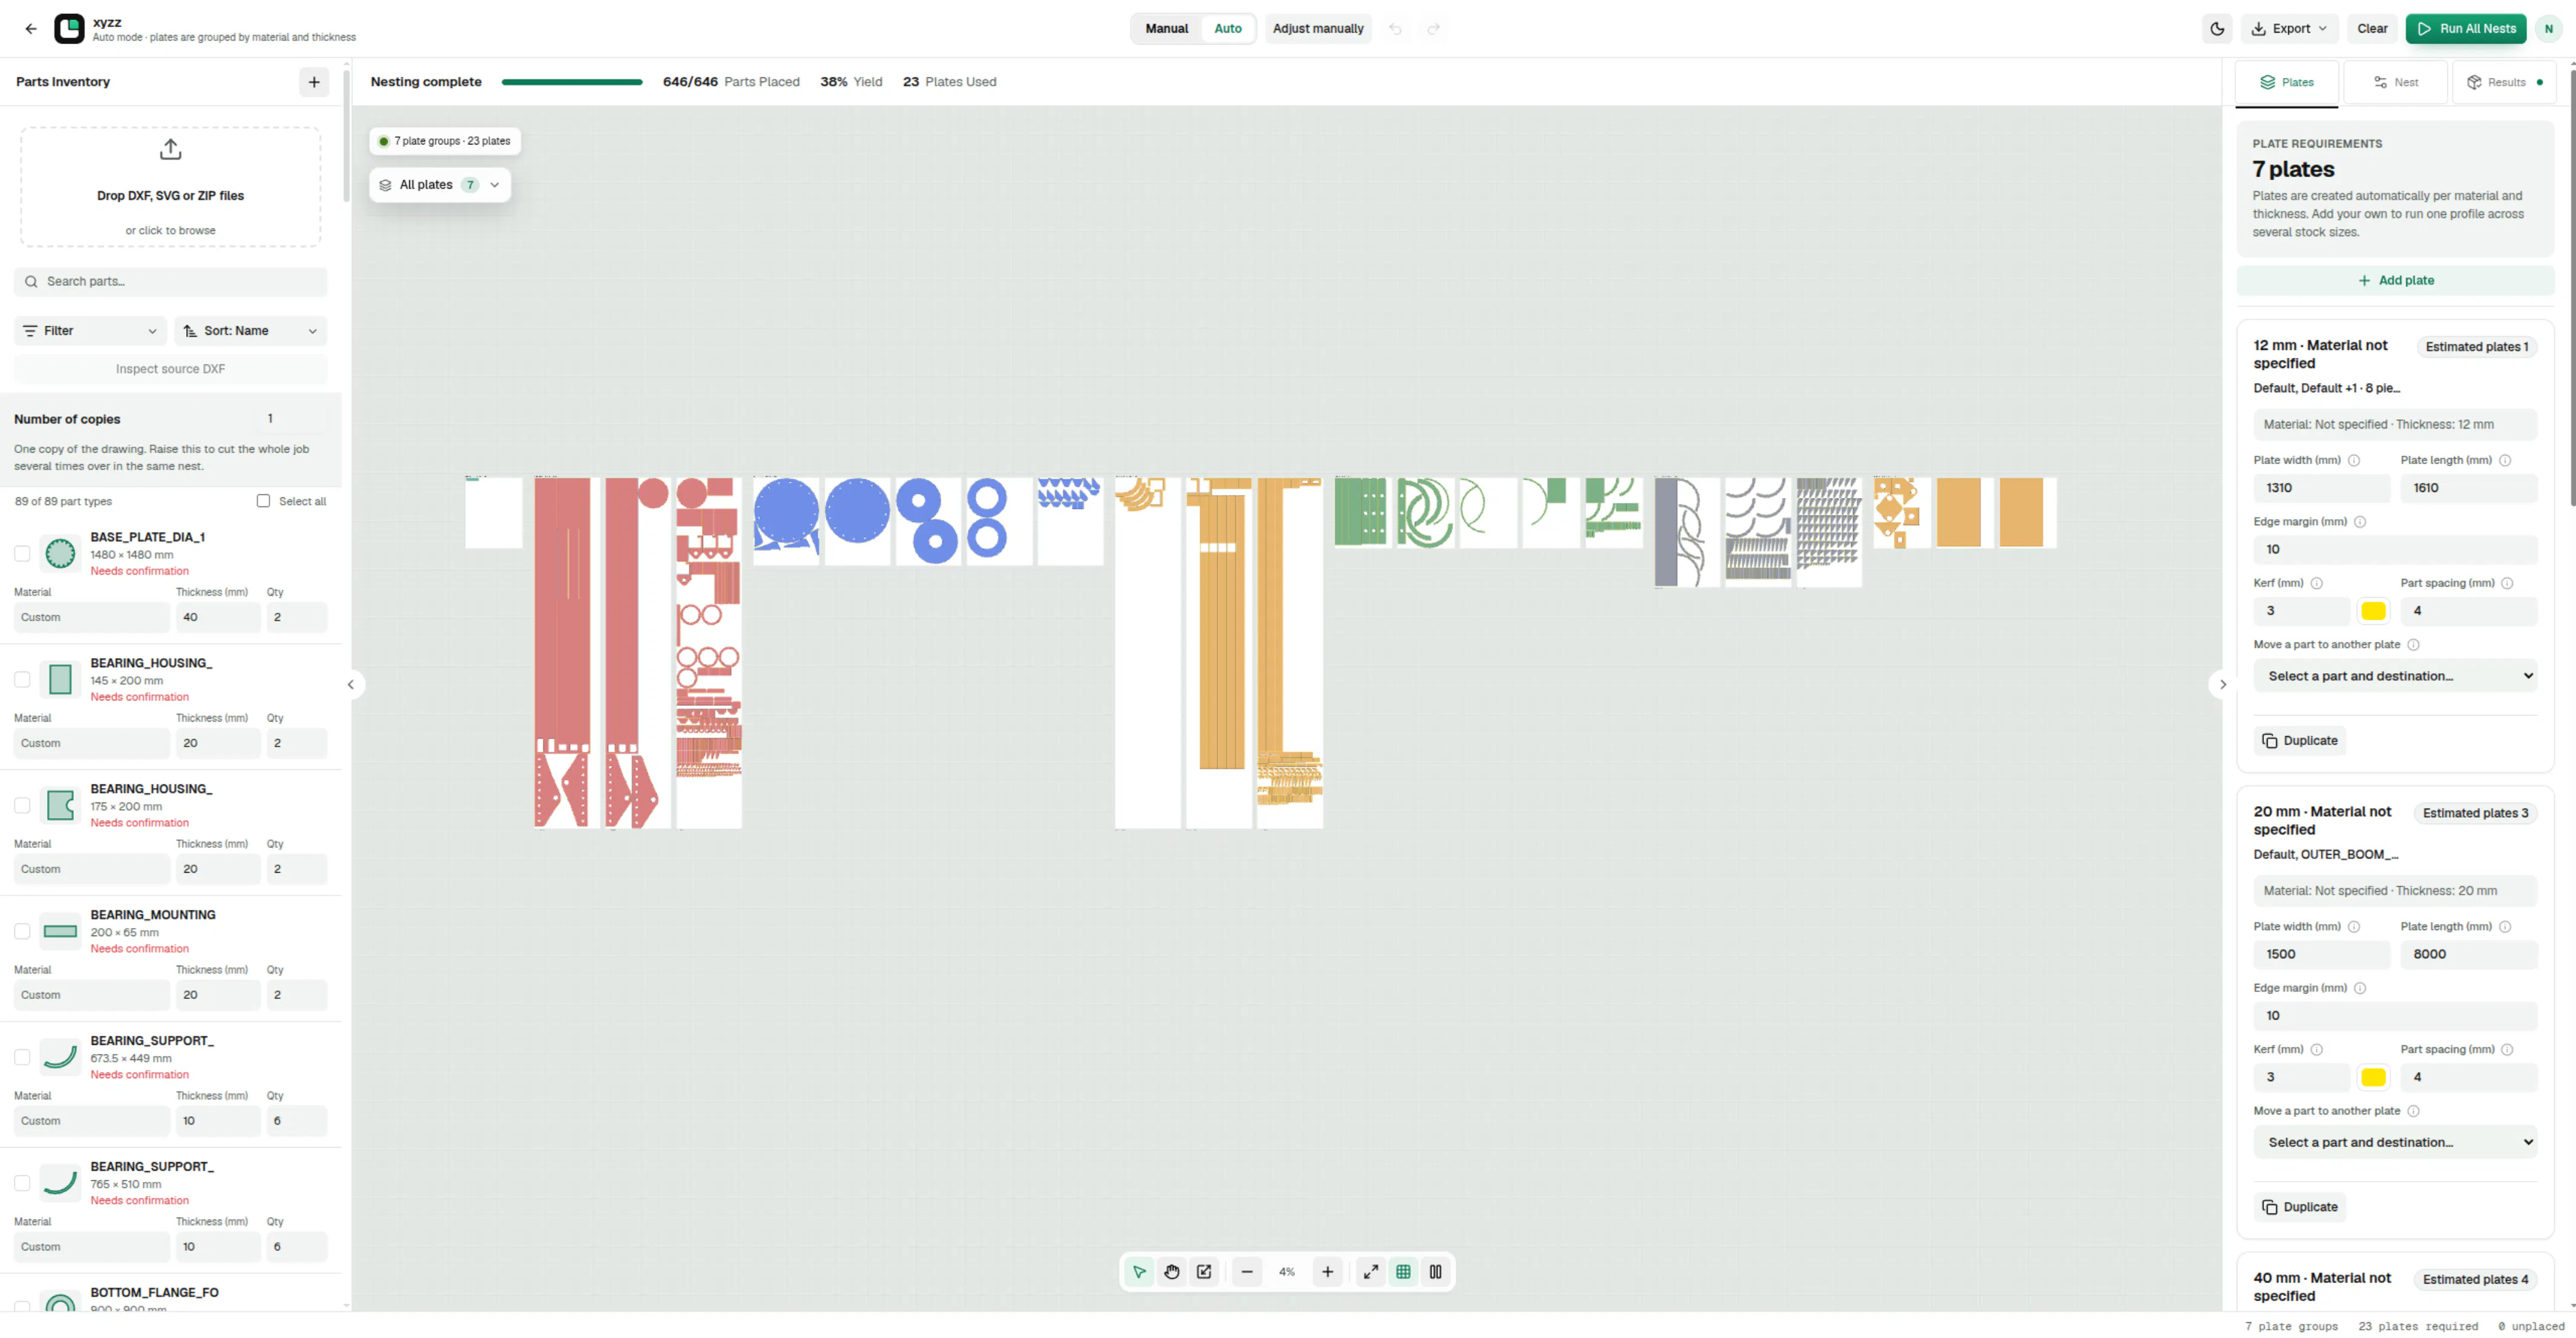
Task: Duplicate the 12 mm plate
Action: tap(2300, 741)
